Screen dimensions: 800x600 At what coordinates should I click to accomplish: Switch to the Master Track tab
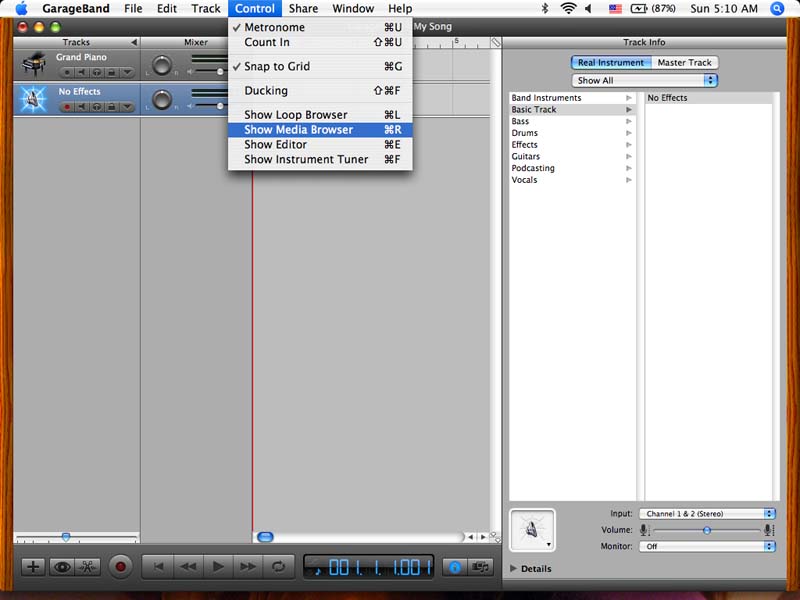[x=684, y=62]
